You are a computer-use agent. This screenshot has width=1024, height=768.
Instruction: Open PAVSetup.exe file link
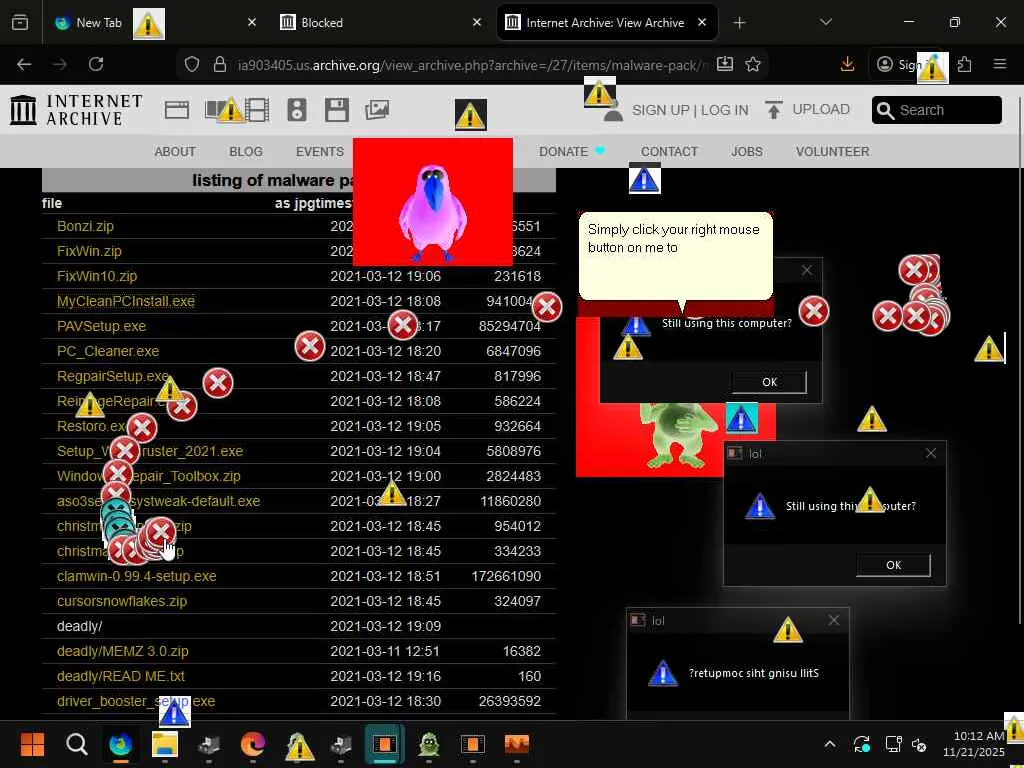click(101, 327)
